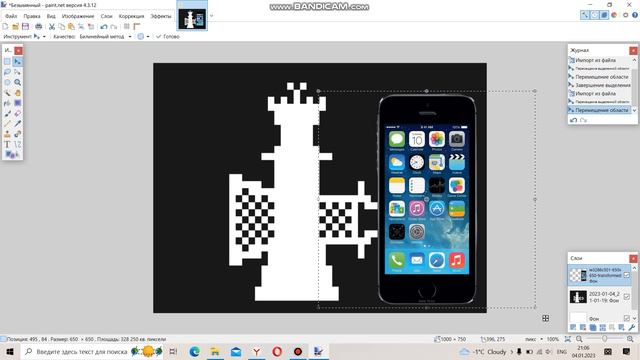Image resolution: width=640 pixels, height=360 pixels.
Task: Select the Ellipse Select tool
Action: [x=7, y=82]
